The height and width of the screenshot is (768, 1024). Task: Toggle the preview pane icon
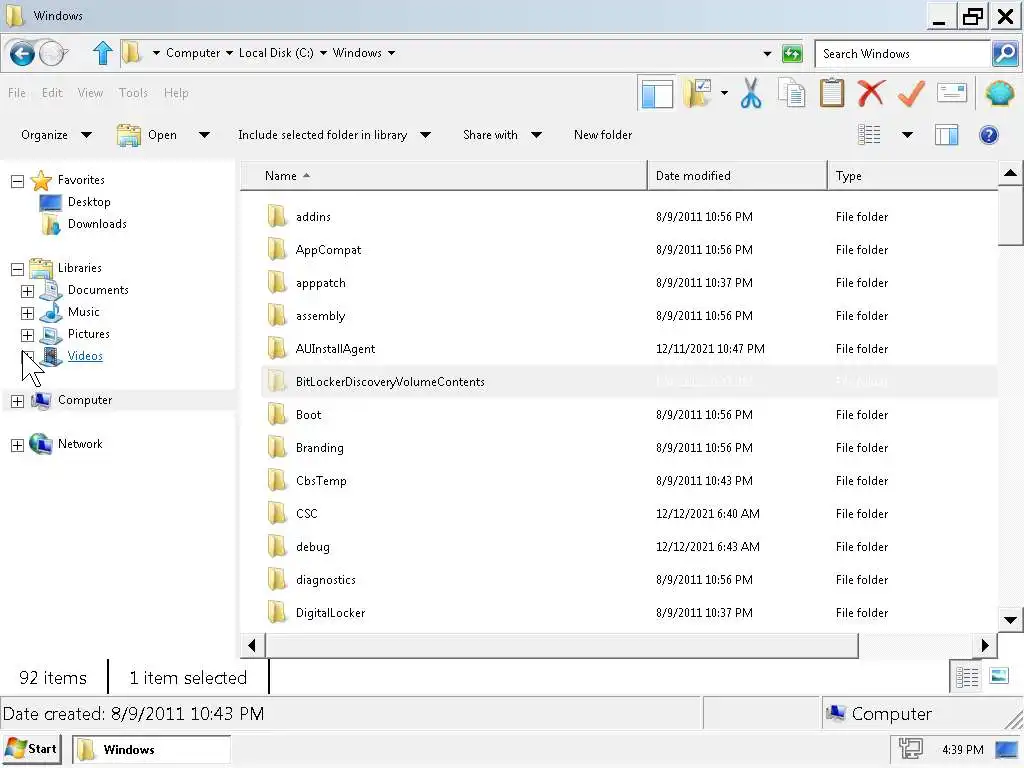point(946,135)
